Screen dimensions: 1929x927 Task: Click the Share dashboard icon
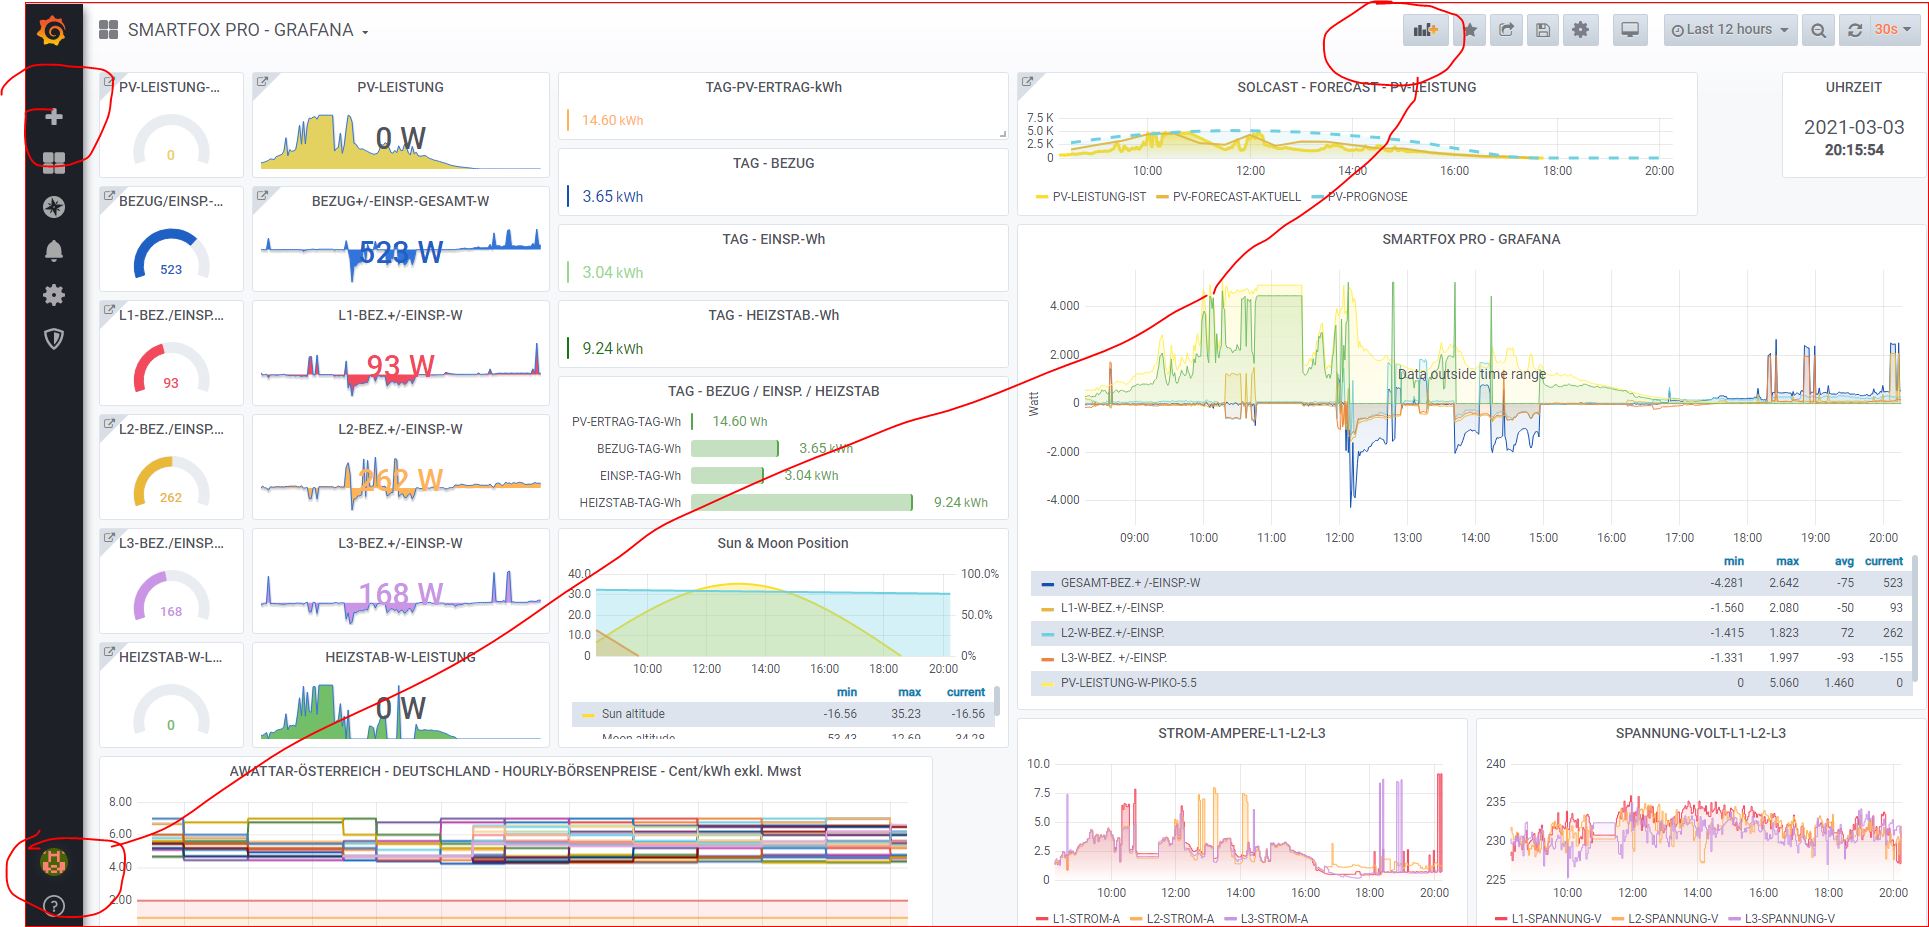(x=1506, y=30)
